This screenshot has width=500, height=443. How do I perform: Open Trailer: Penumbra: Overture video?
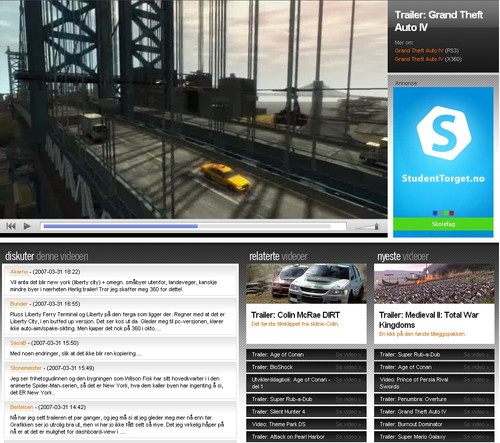(434, 399)
